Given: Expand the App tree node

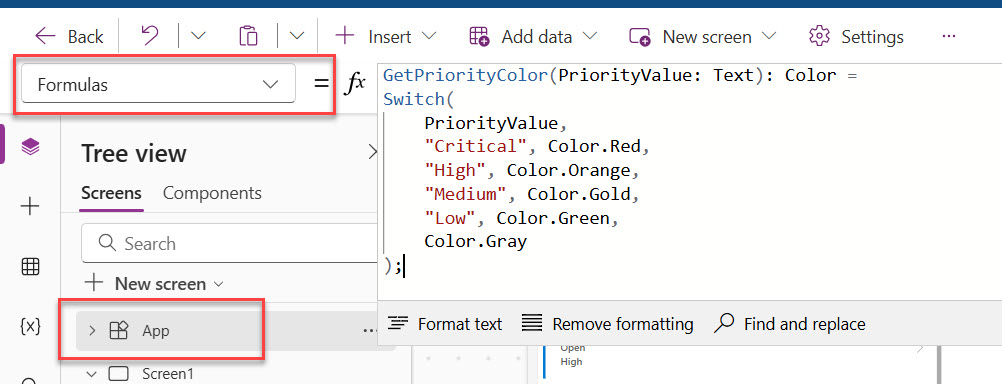Looking at the screenshot, I should (92, 330).
